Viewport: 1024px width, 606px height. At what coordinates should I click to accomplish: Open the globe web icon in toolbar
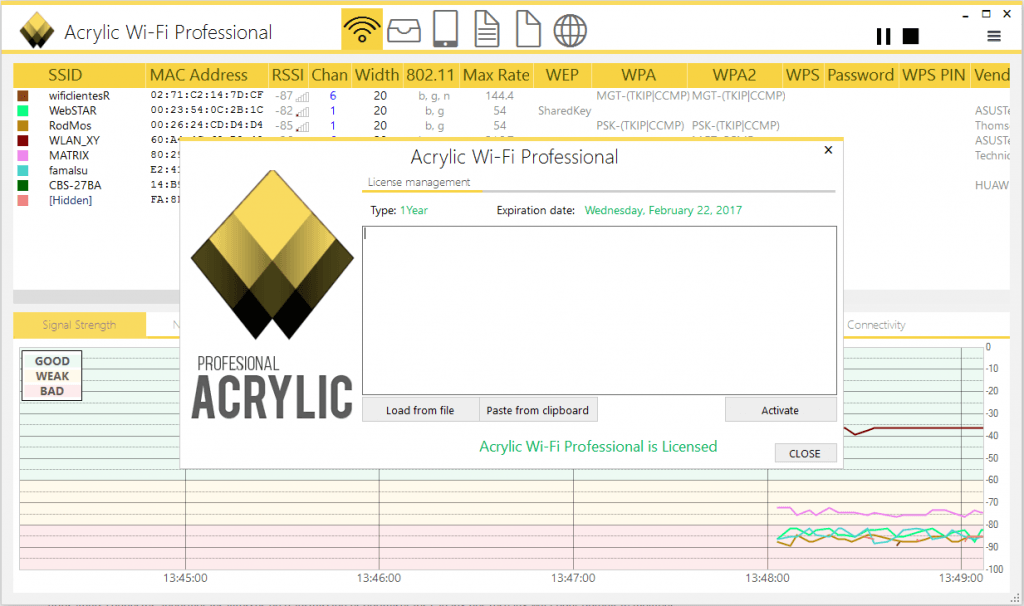pyautogui.click(x=570, y=30)
